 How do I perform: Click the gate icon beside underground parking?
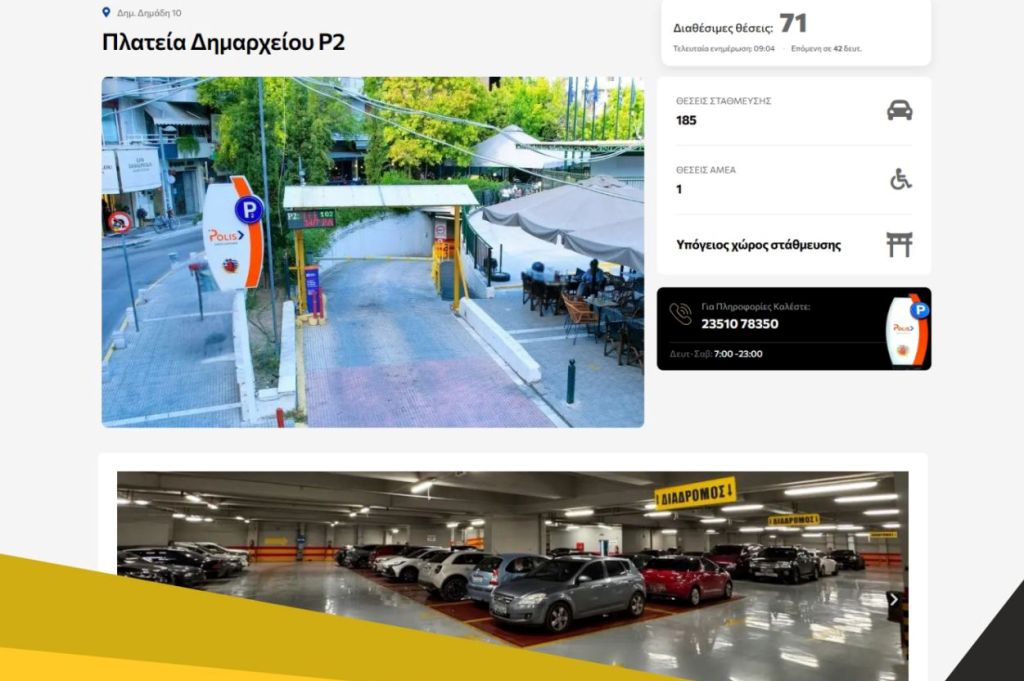click(x=899, y=245)
